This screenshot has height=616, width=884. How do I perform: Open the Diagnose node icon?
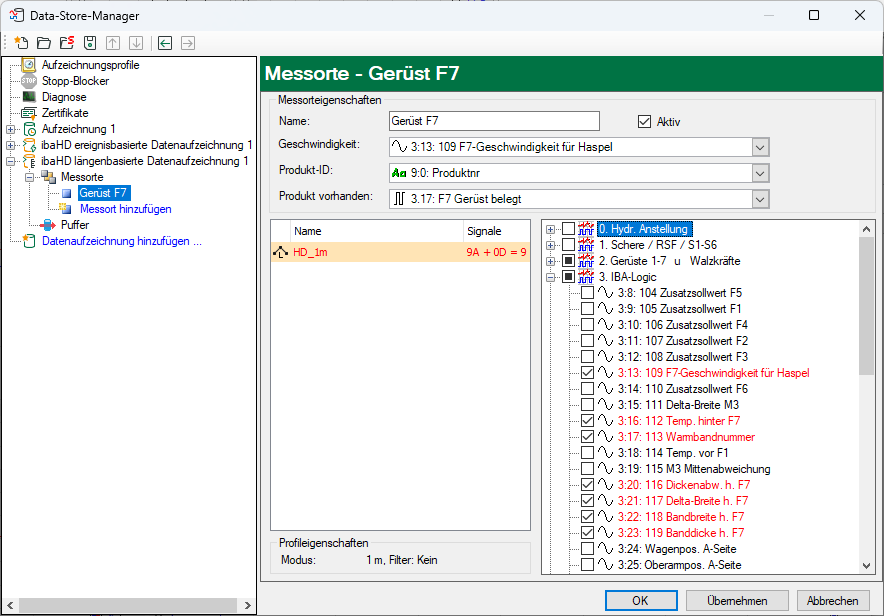pos(29,97)
